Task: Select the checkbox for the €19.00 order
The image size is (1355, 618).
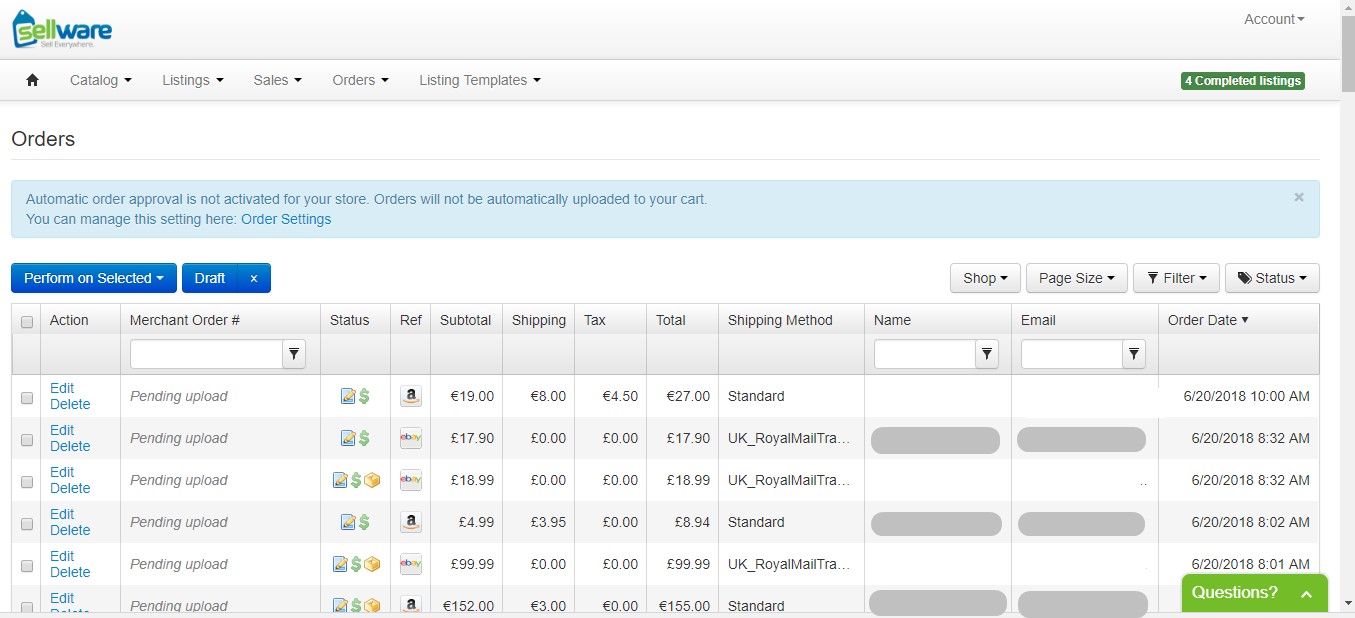Action: pyautogui.click(x=27, y=398)
